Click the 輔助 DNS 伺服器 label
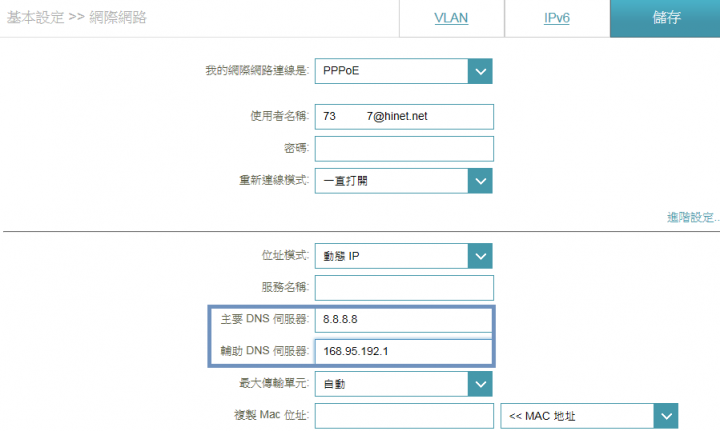Screen dimensions: 720x431 (264, 351)
